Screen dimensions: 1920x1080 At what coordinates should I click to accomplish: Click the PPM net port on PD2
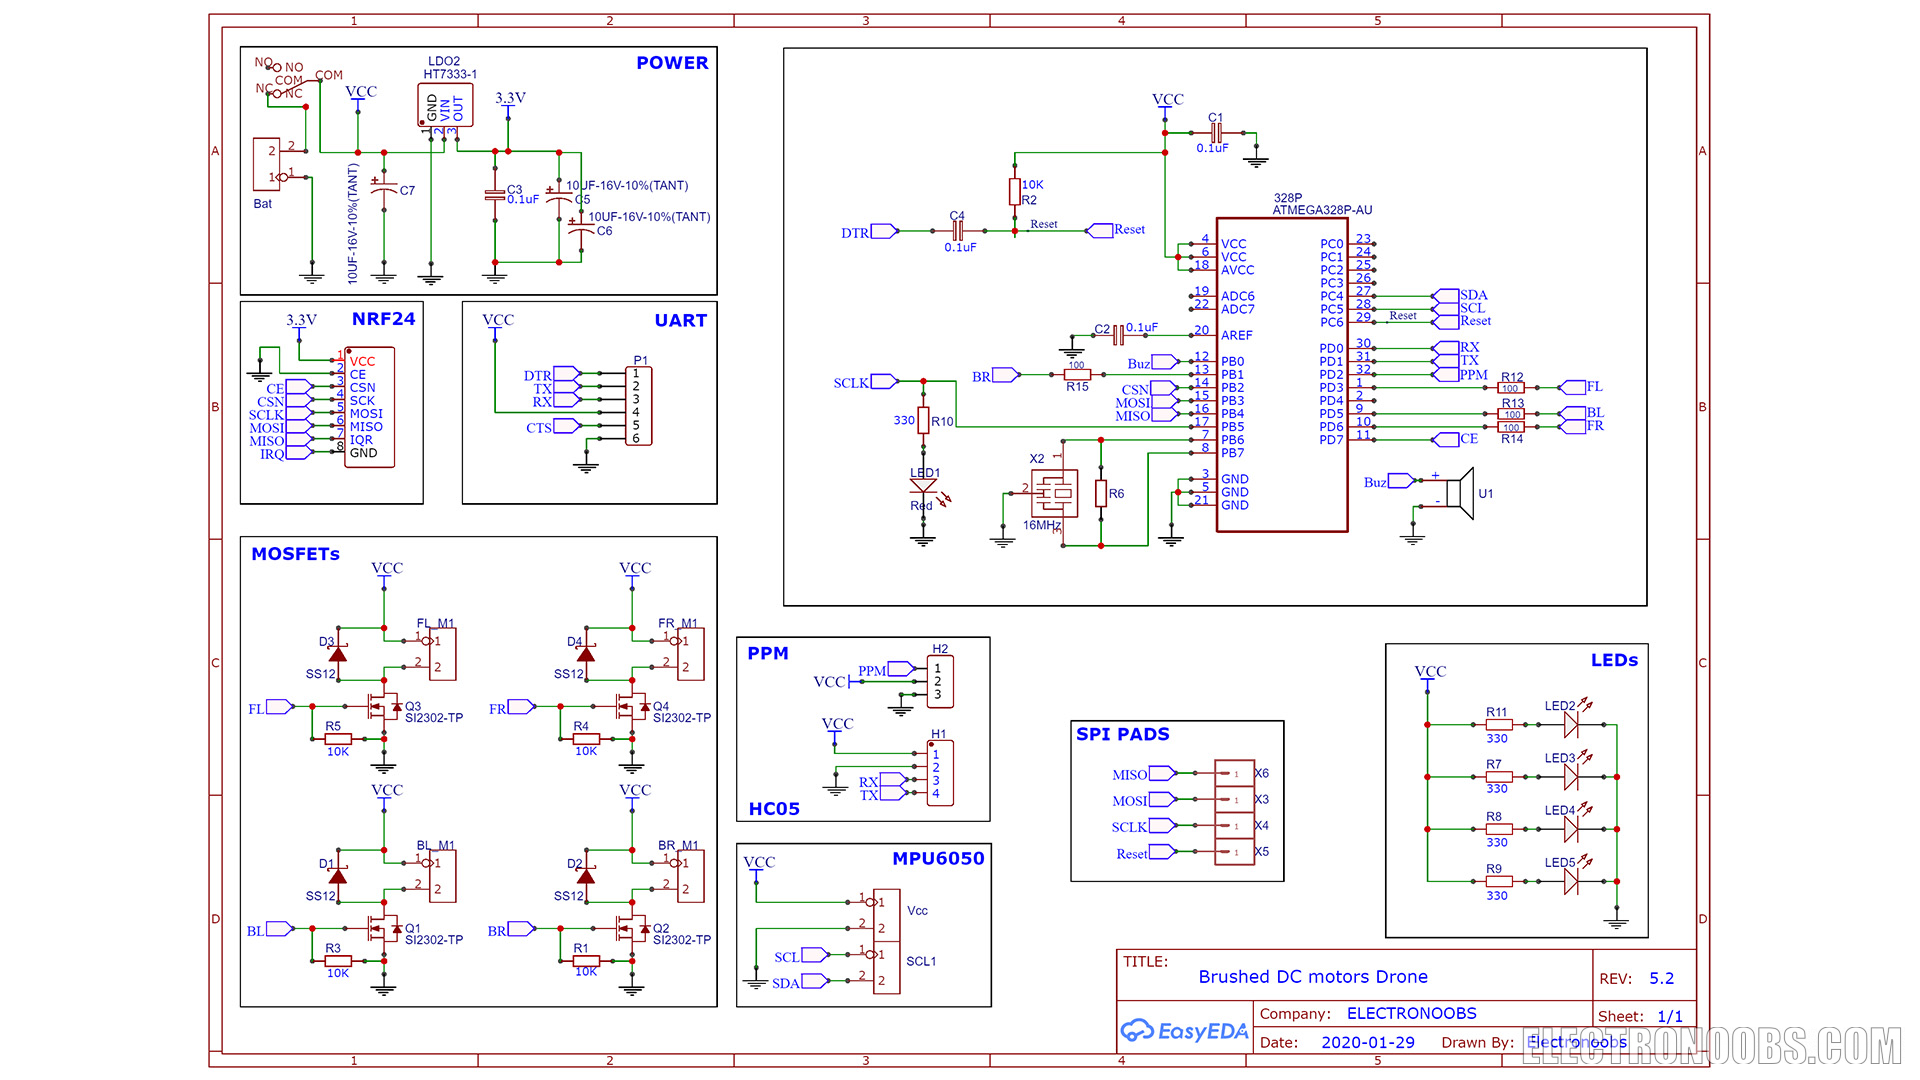(1445, 374)
